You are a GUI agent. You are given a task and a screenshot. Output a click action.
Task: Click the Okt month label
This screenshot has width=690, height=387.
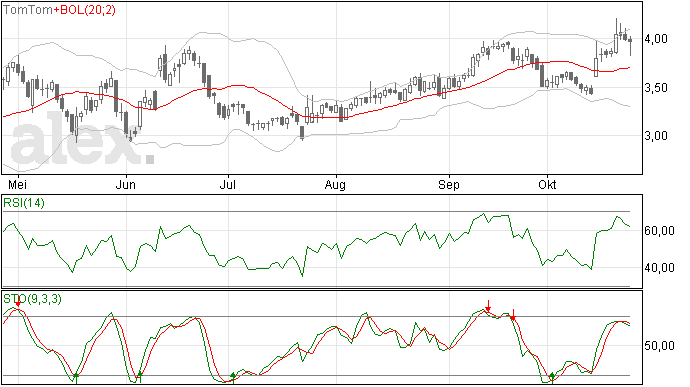click(x=547, y=184)
